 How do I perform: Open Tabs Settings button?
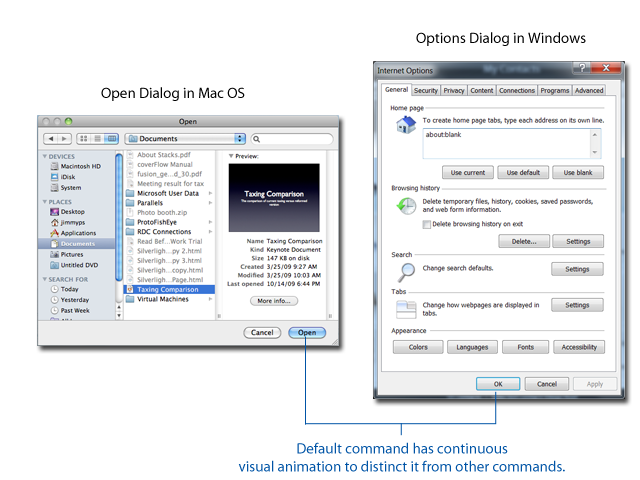coord(577,305)
